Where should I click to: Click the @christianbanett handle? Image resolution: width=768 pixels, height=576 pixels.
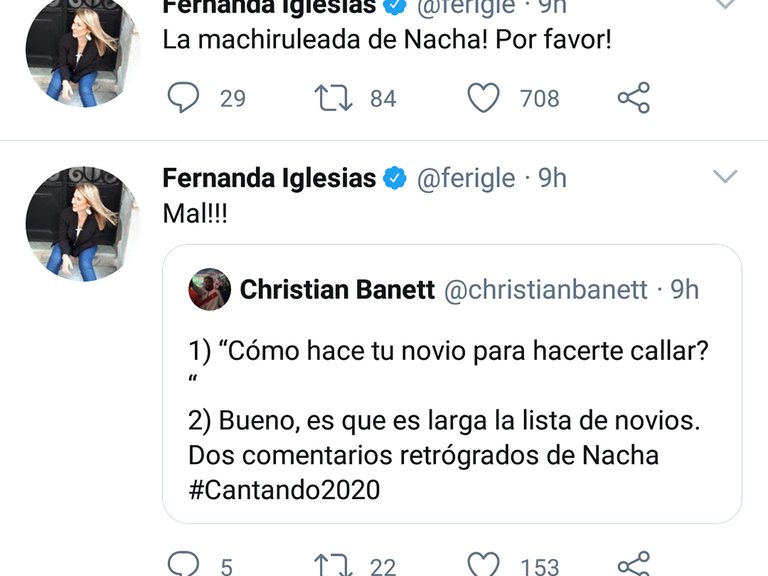(x=545, y=290)
